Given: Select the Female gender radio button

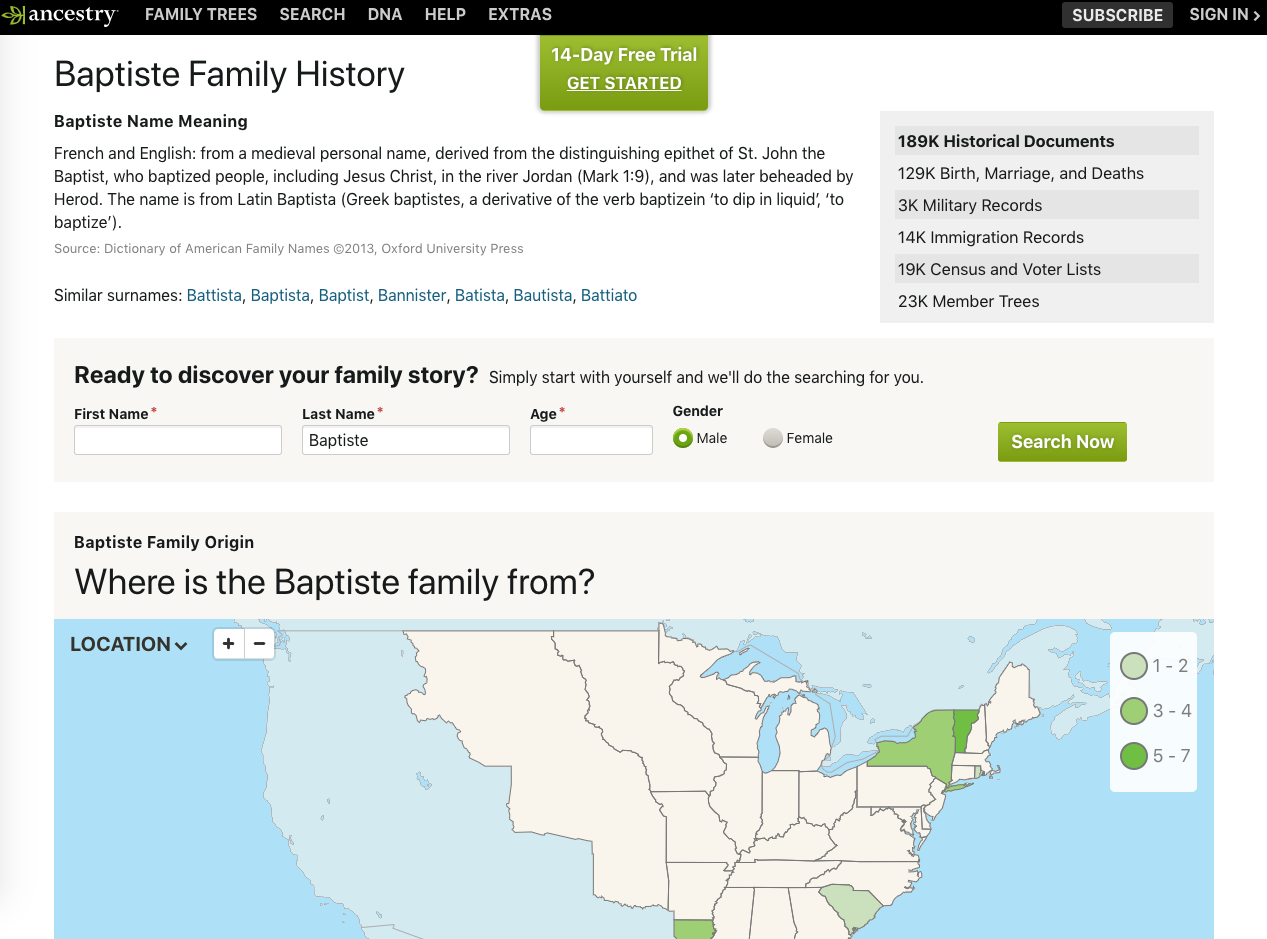Looking at the screenshot, I should (772, 438).
